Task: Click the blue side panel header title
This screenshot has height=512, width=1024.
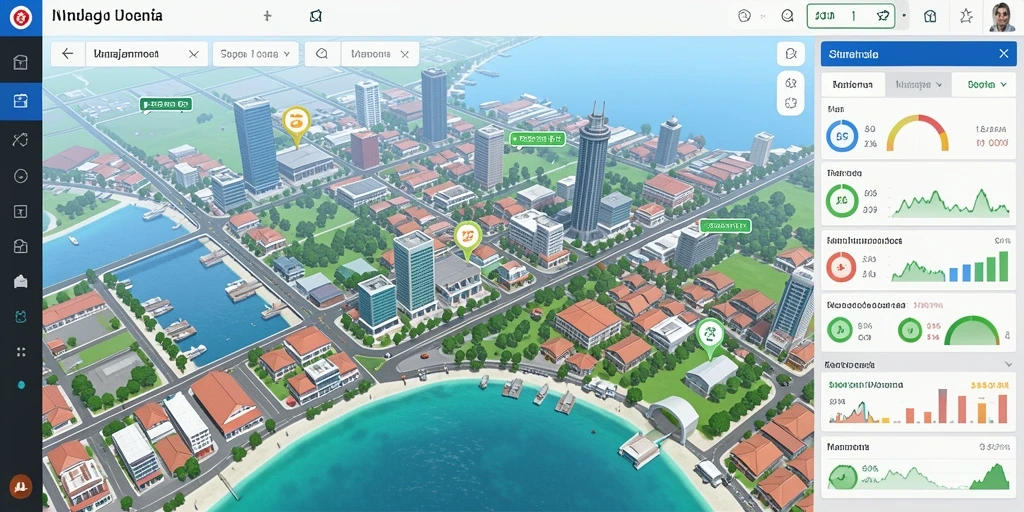Action: [x=854, y=54]
